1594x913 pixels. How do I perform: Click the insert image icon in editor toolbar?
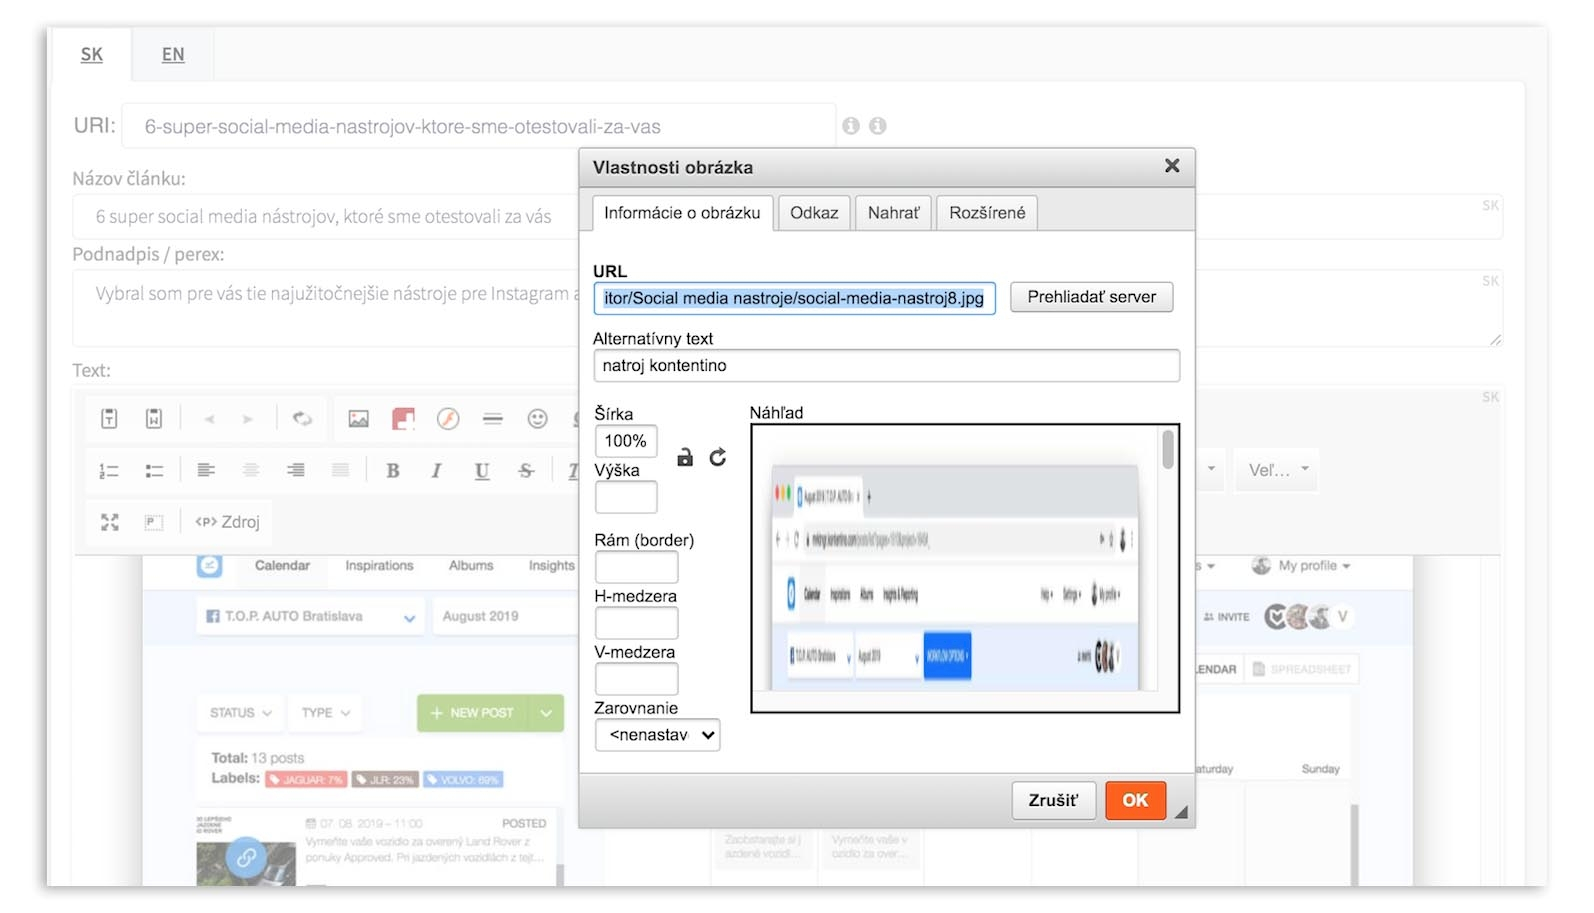(358, 419)
